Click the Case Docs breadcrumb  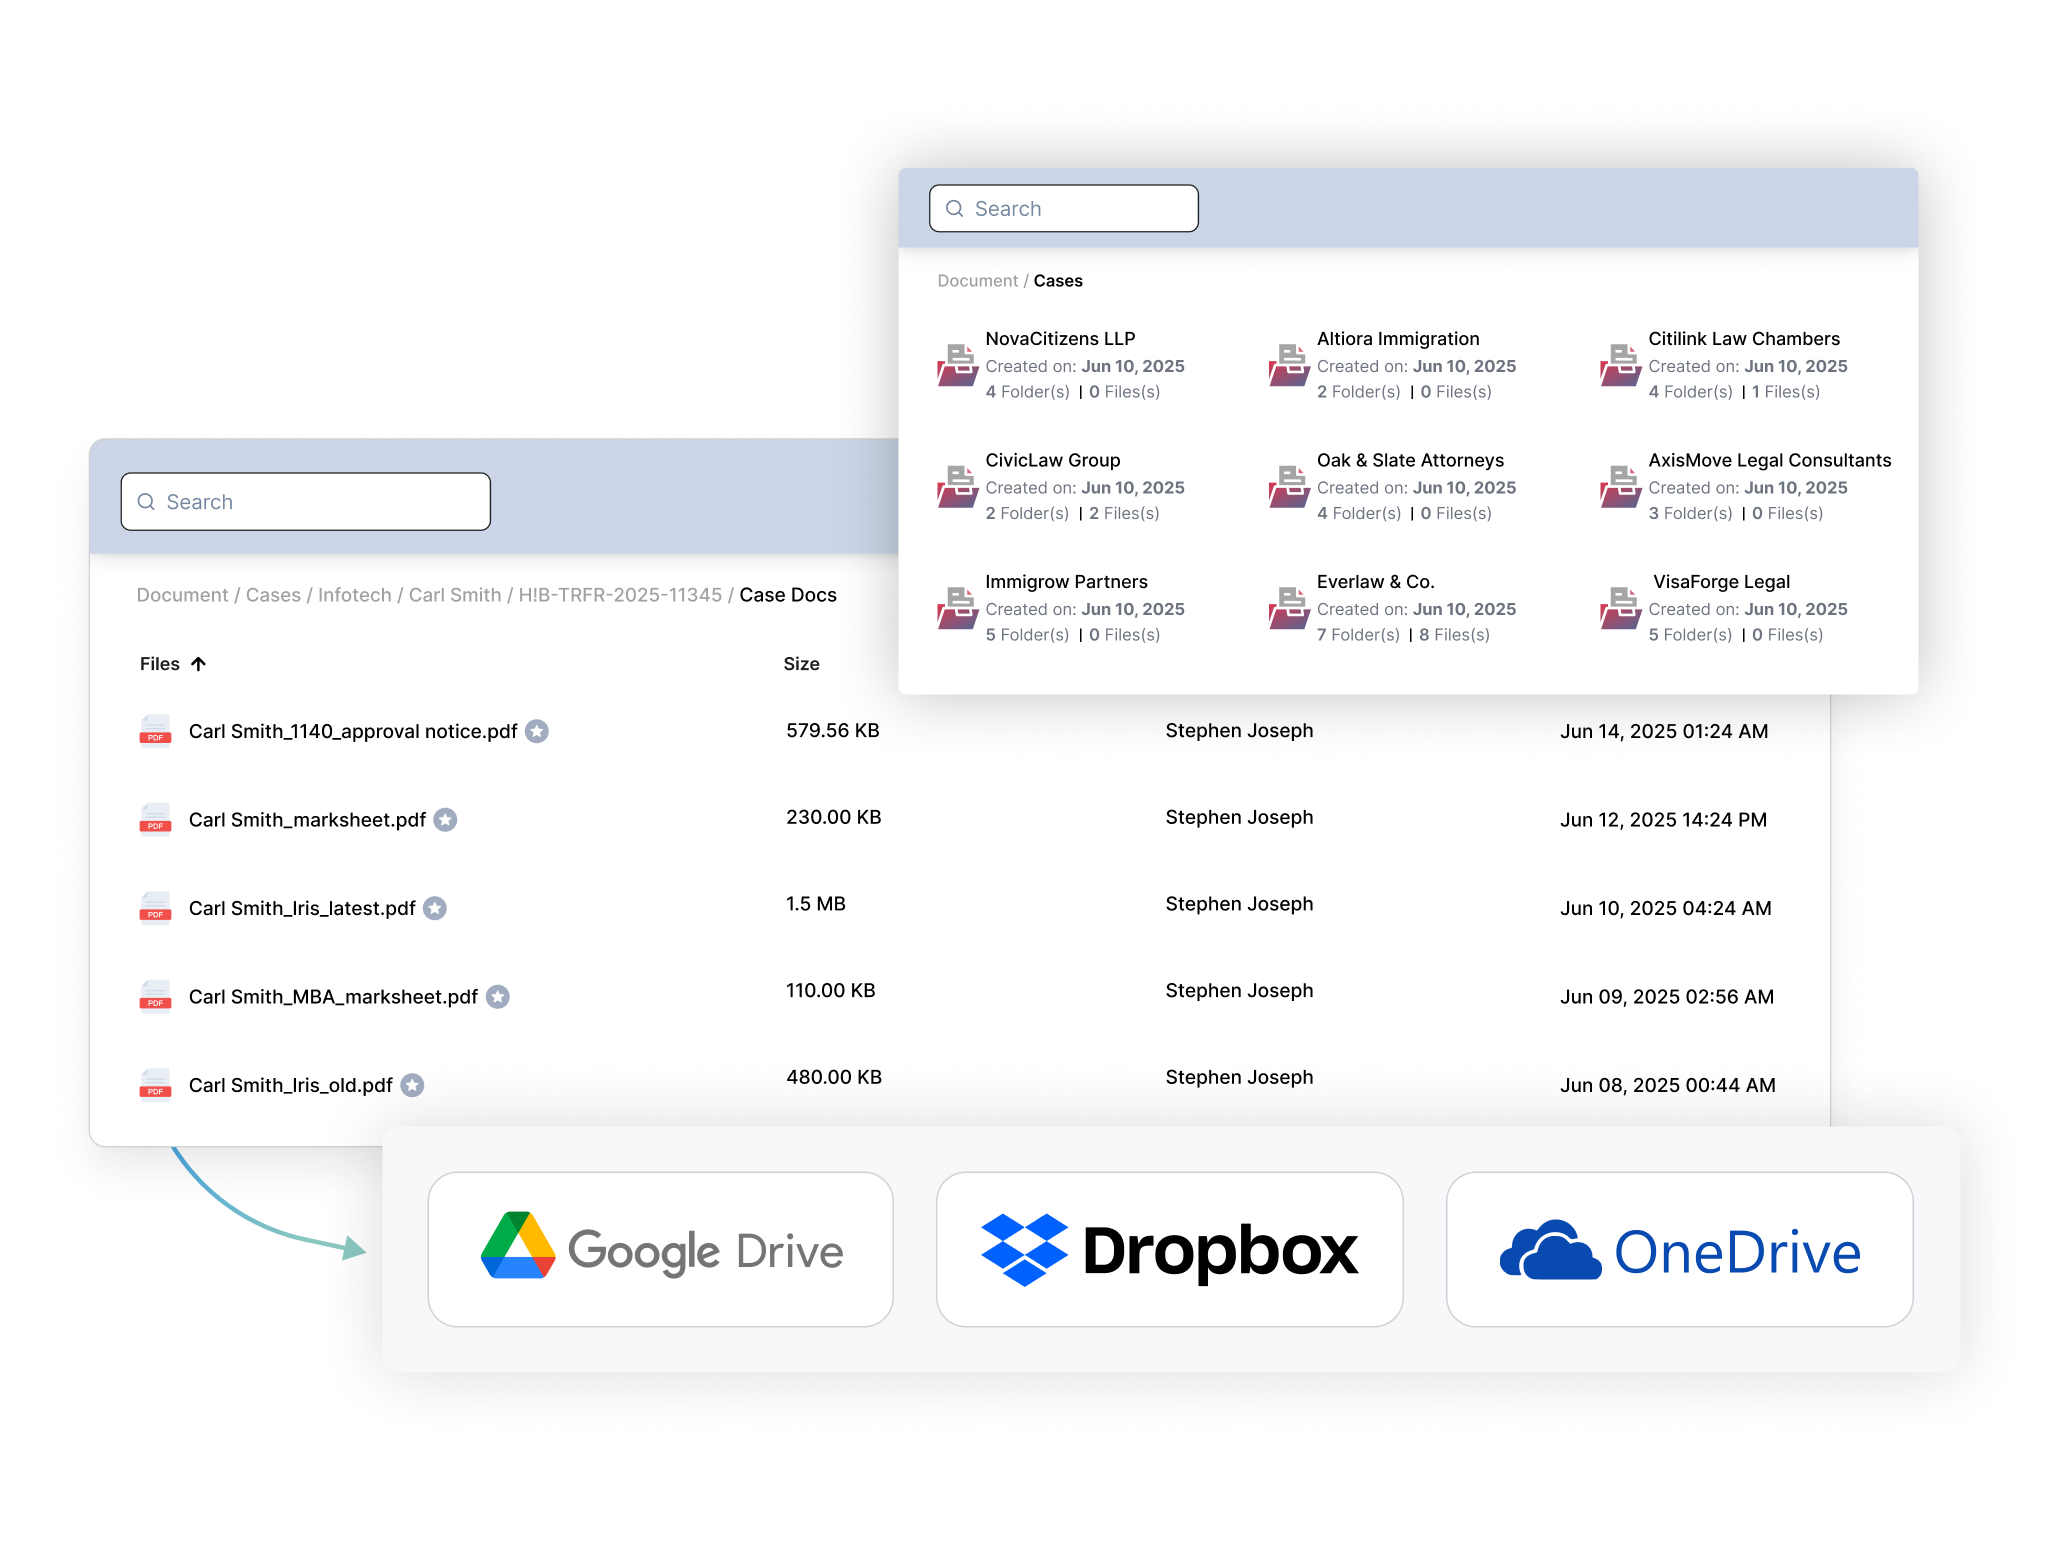click(x=788, y=595)
